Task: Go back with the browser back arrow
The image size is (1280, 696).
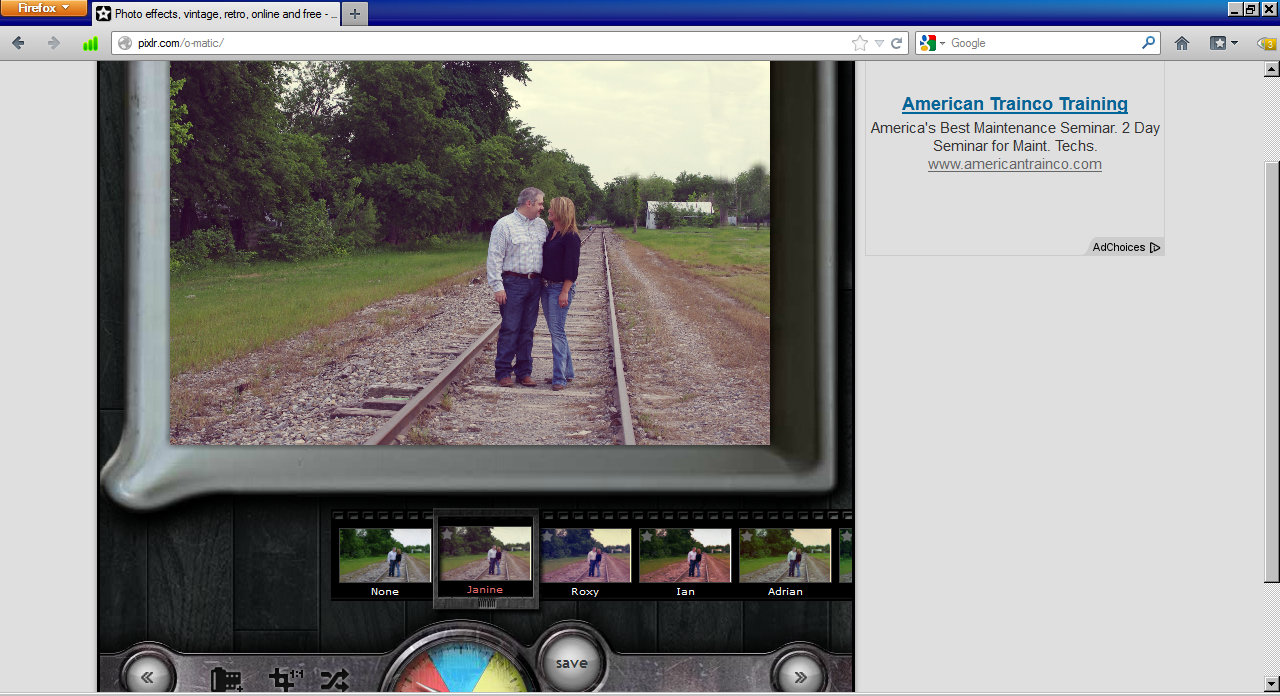Action: point(18,43)
